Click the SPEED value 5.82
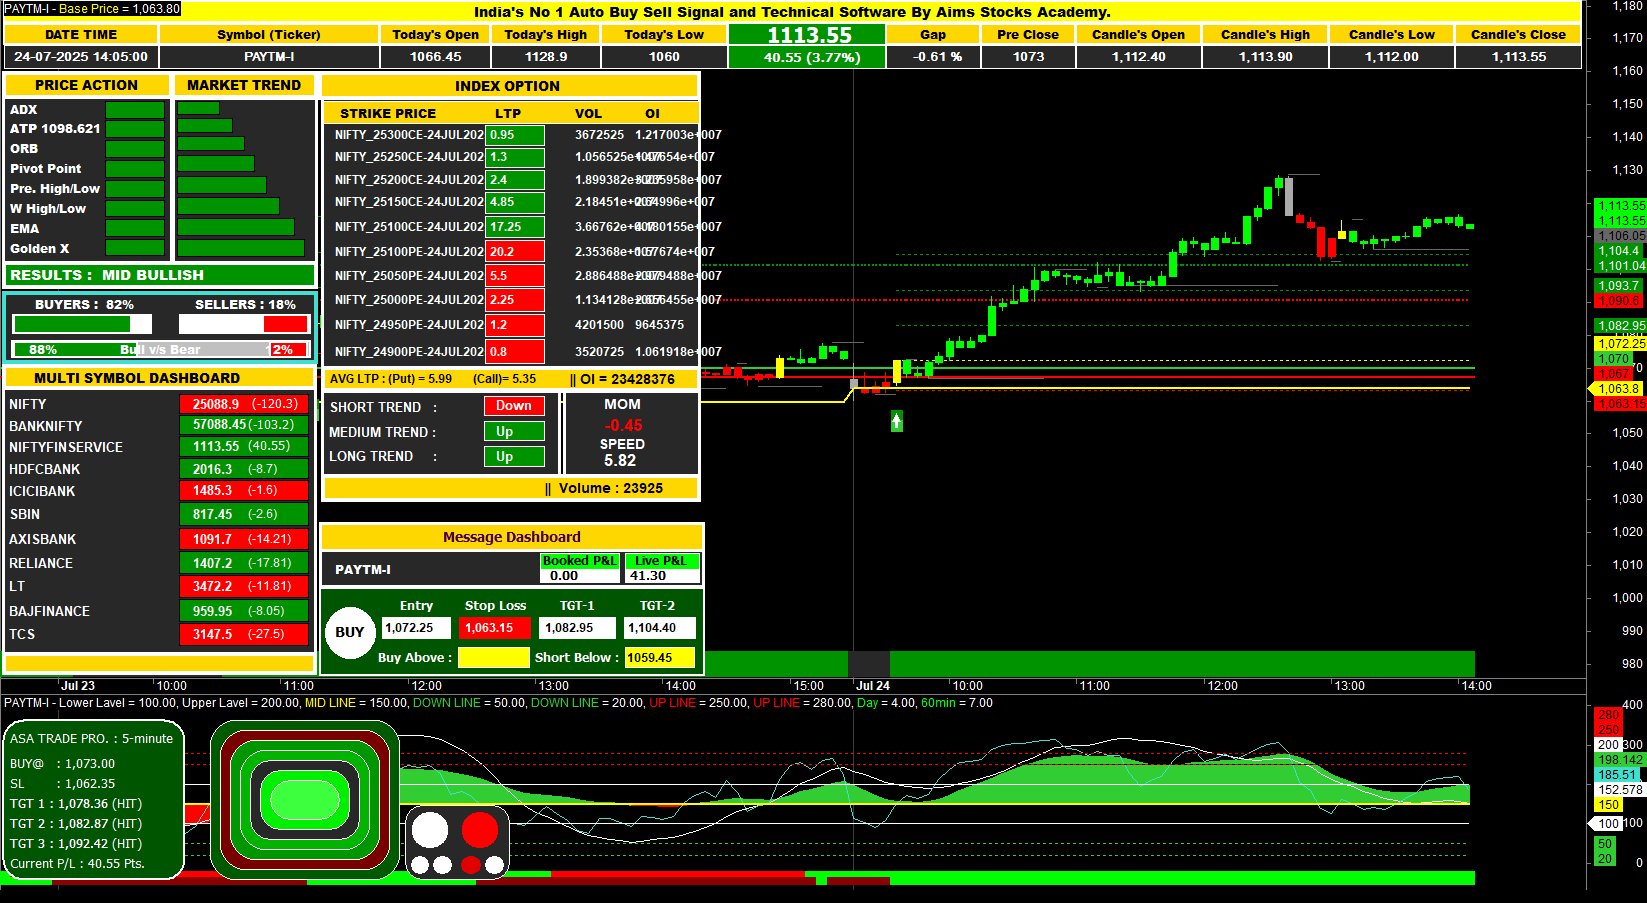 coord(620,461)
